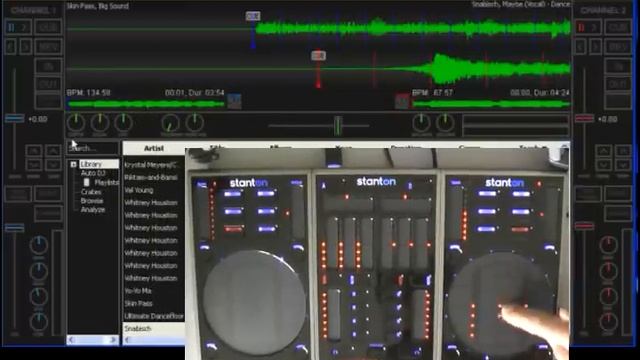640x360 pixels.
Task: Toggle Channel 2 REV reverse button
Action: pos(618,47)
